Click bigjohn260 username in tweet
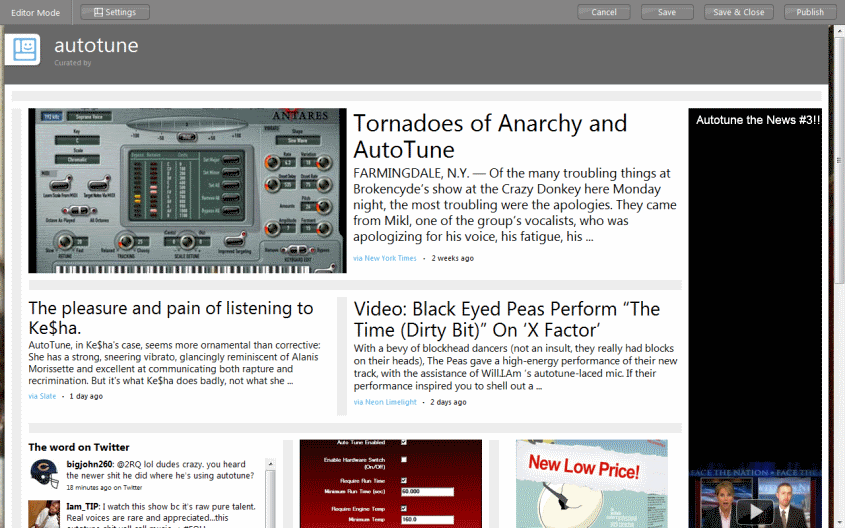The height and width of the screenshot is (528, 845). (89, 464)
